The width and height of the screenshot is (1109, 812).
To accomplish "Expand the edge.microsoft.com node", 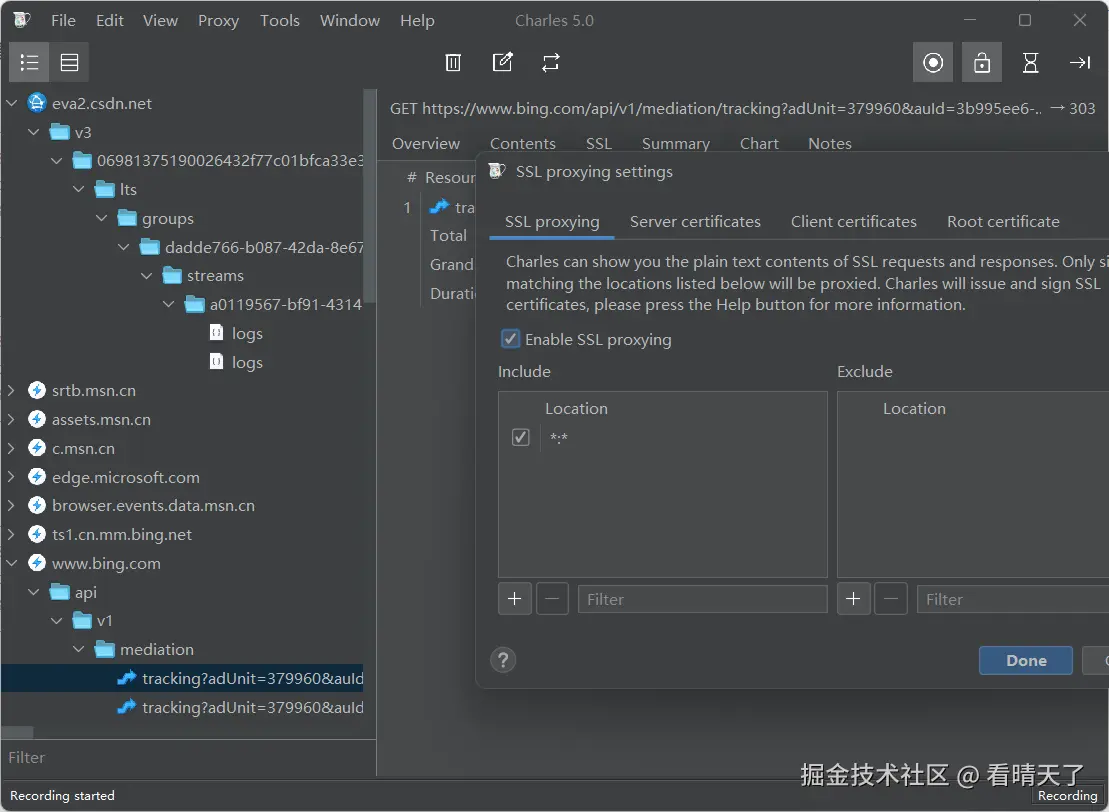I will (x=11, y=477).
